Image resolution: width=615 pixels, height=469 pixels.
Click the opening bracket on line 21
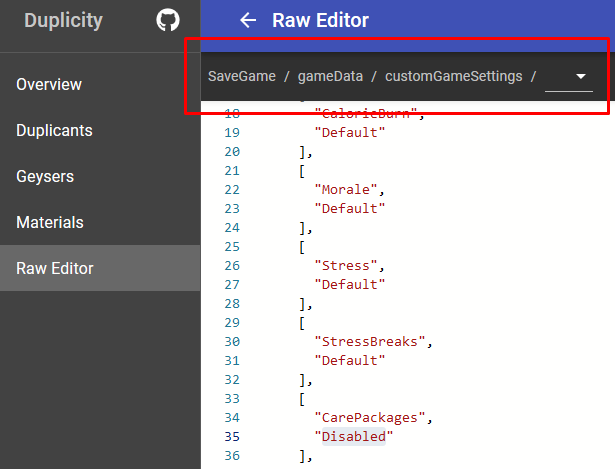click(302, 171)
